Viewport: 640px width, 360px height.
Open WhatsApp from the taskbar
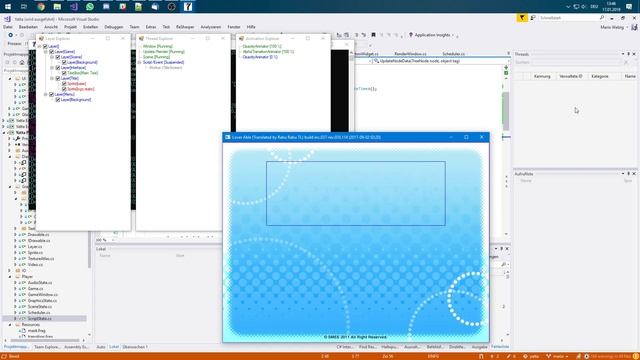pyautogui.click(x=90, y=7)
